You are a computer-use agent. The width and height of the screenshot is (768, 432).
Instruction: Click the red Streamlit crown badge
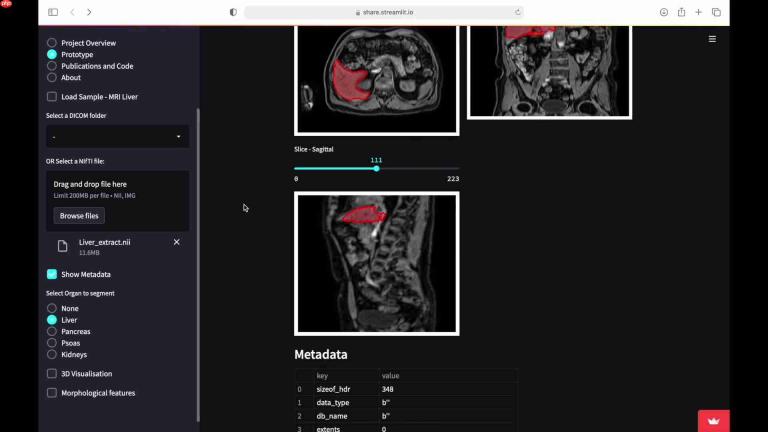click(x=714, y=421)
